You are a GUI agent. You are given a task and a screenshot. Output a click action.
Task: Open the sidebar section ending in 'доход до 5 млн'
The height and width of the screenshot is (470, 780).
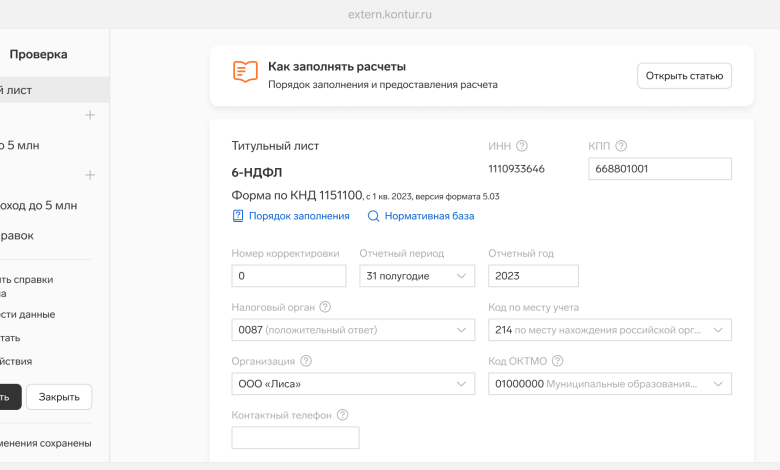pos(40,206)
